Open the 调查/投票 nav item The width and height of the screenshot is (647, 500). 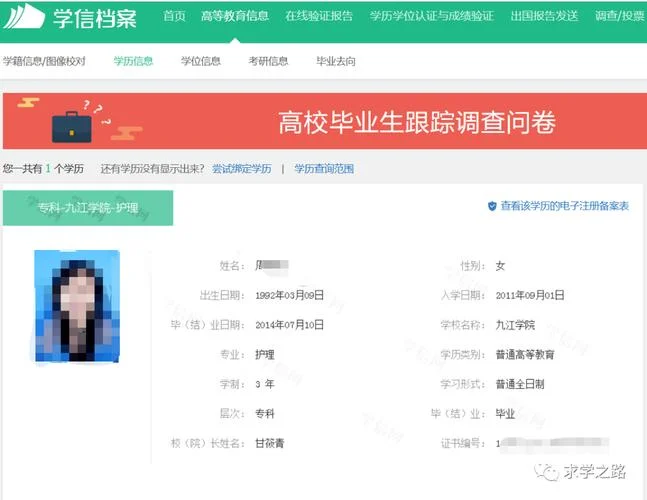point(620,16)
